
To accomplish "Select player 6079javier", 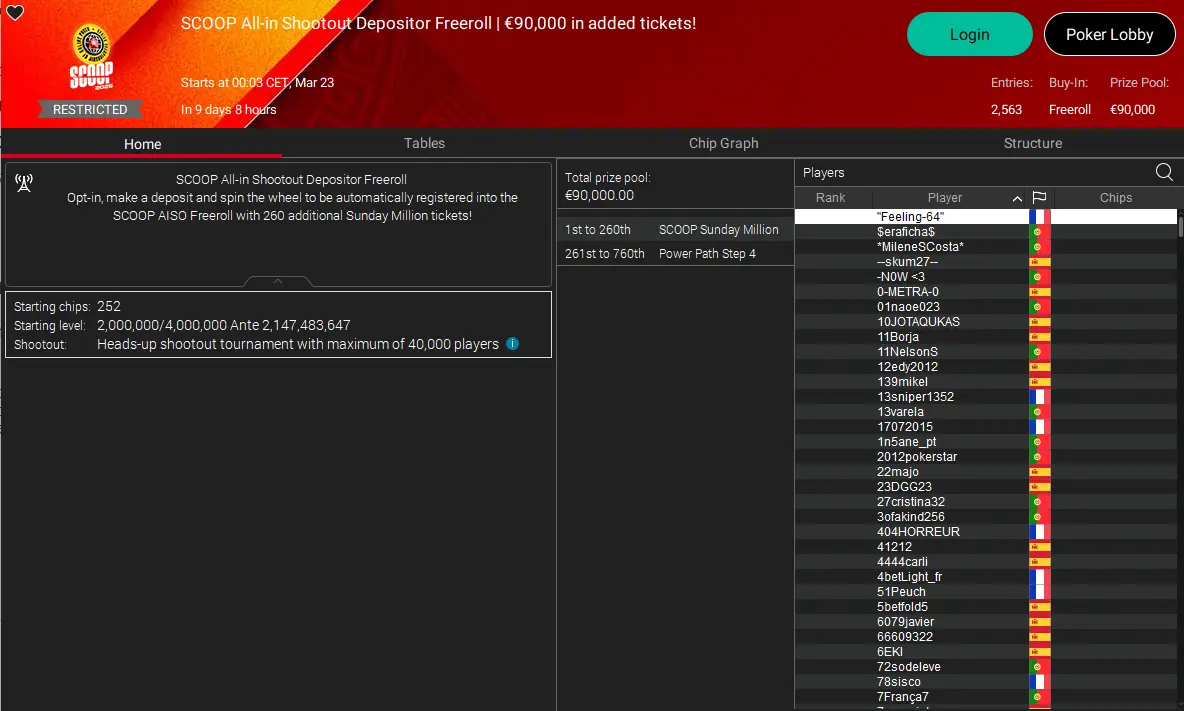I will coord(985,621).
